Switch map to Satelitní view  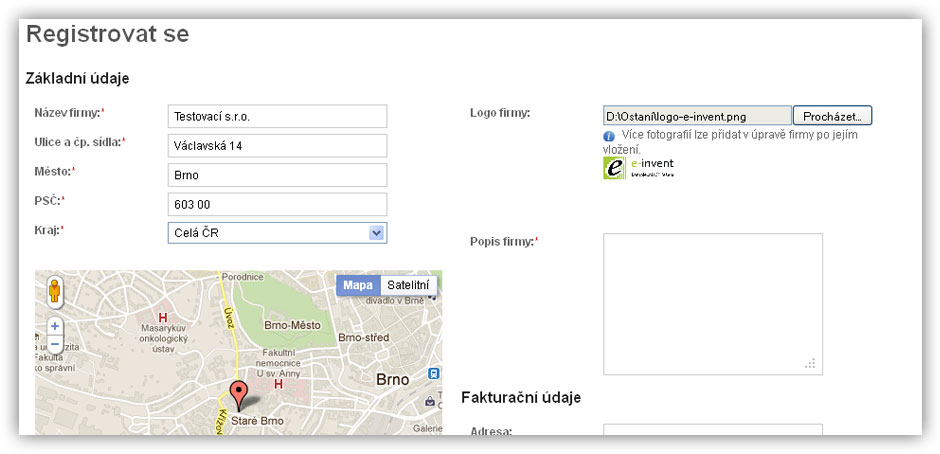point(408,285)
